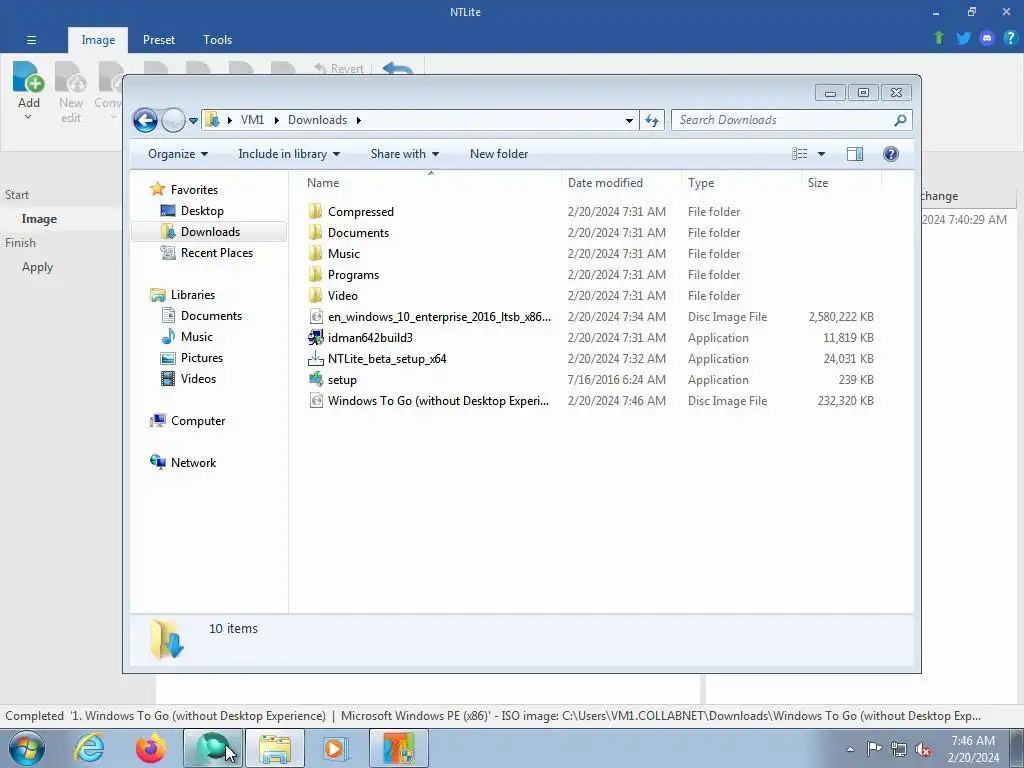1024x768 pixels.
Task: Open Libraries Documents in navigation pane
Action: click(x=211, y=315)
